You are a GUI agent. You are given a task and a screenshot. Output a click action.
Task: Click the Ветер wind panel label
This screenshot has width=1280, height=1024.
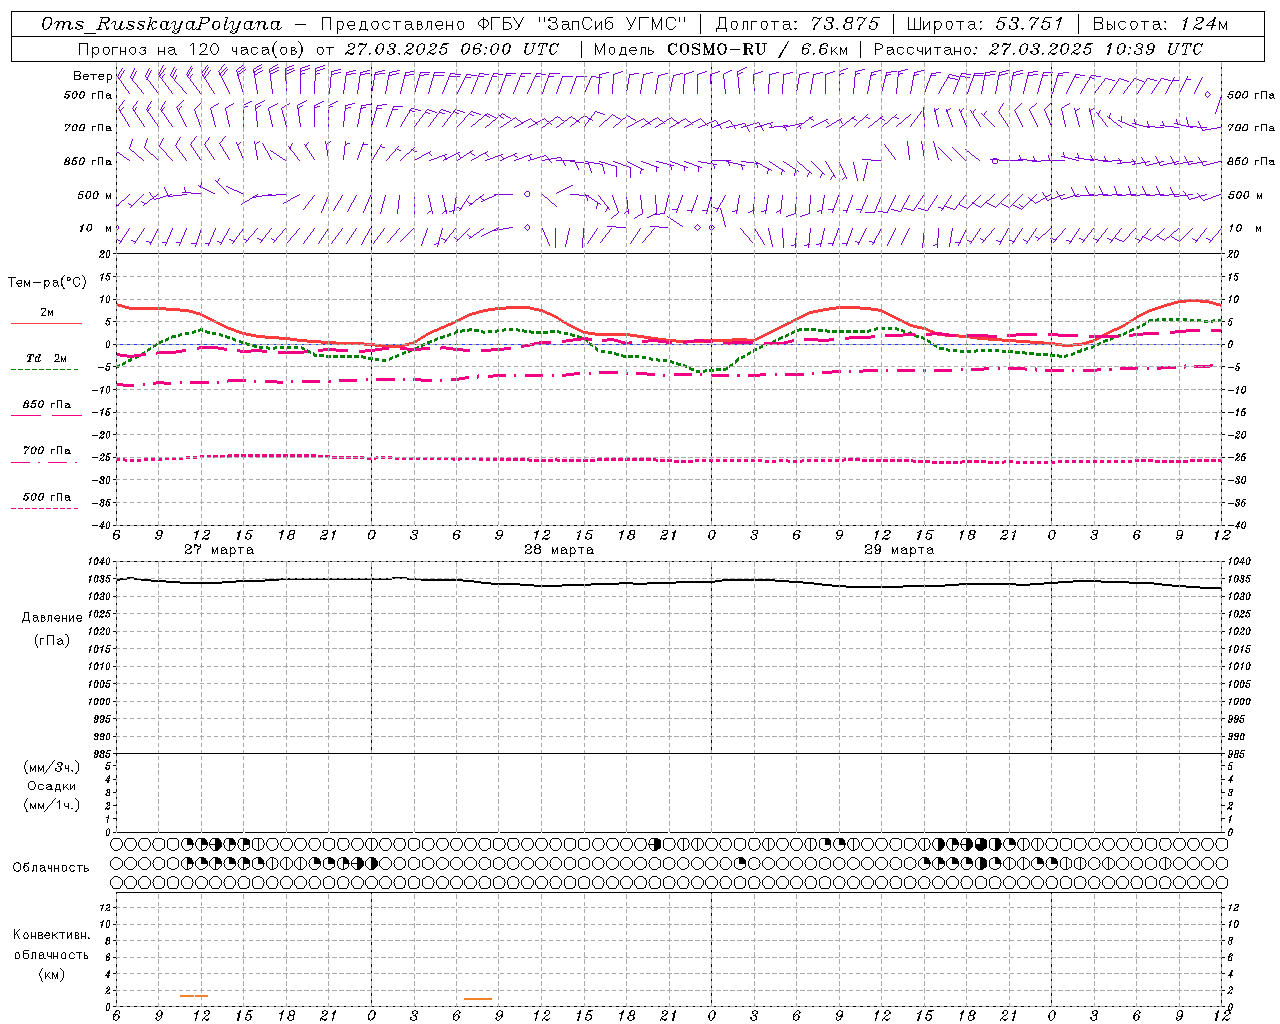point(93,76)
